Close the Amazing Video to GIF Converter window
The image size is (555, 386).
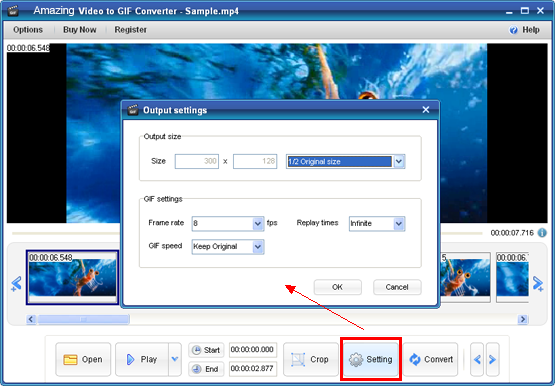(x=540, y=11)
